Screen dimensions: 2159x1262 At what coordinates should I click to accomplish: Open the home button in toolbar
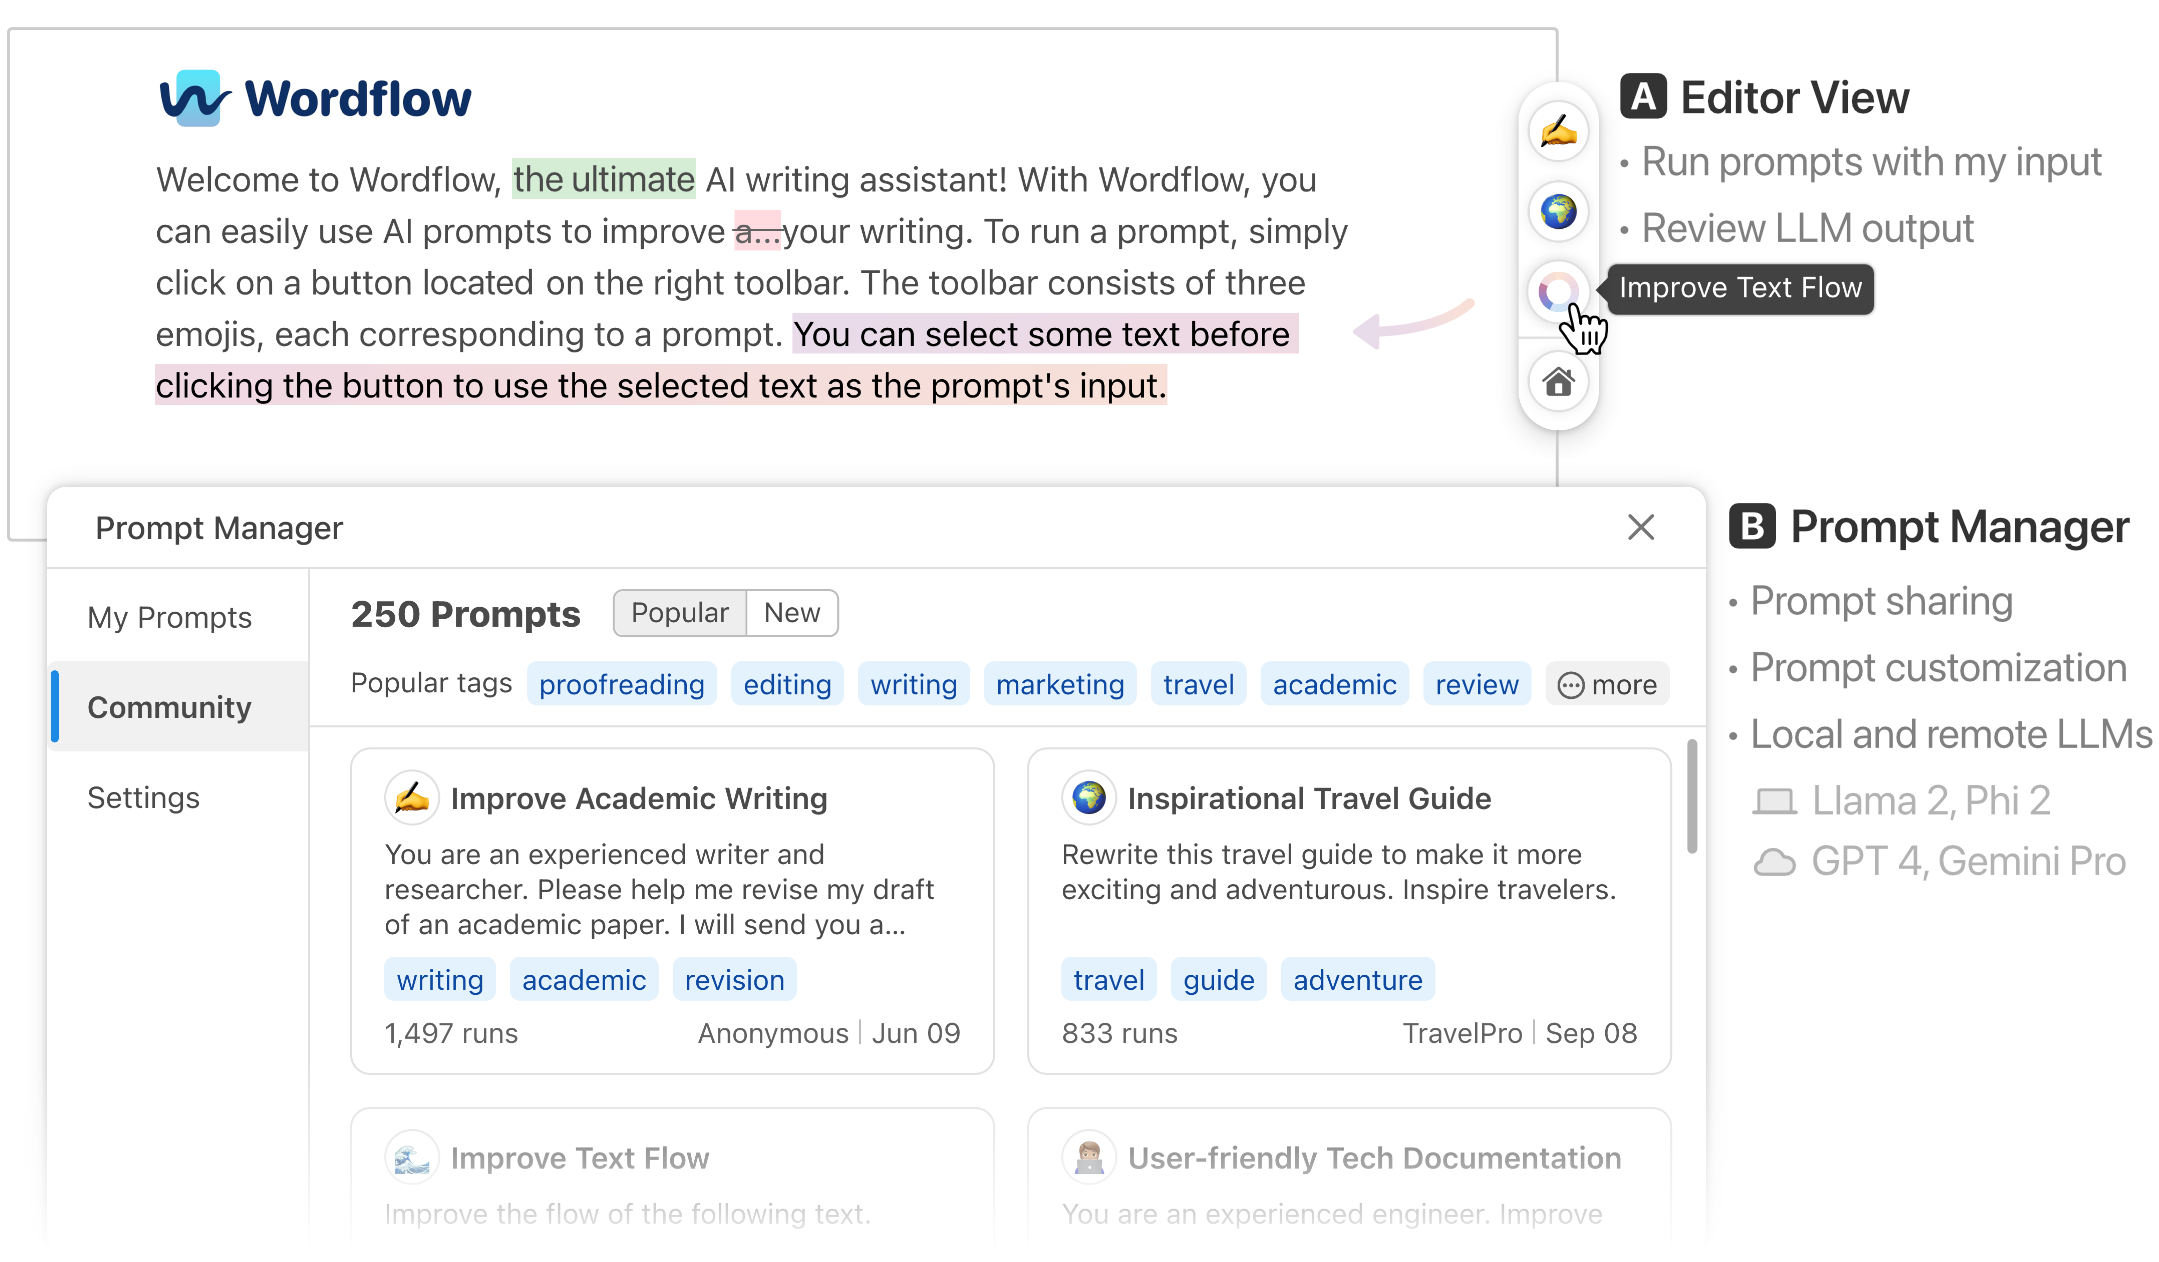pos(1558,382)
